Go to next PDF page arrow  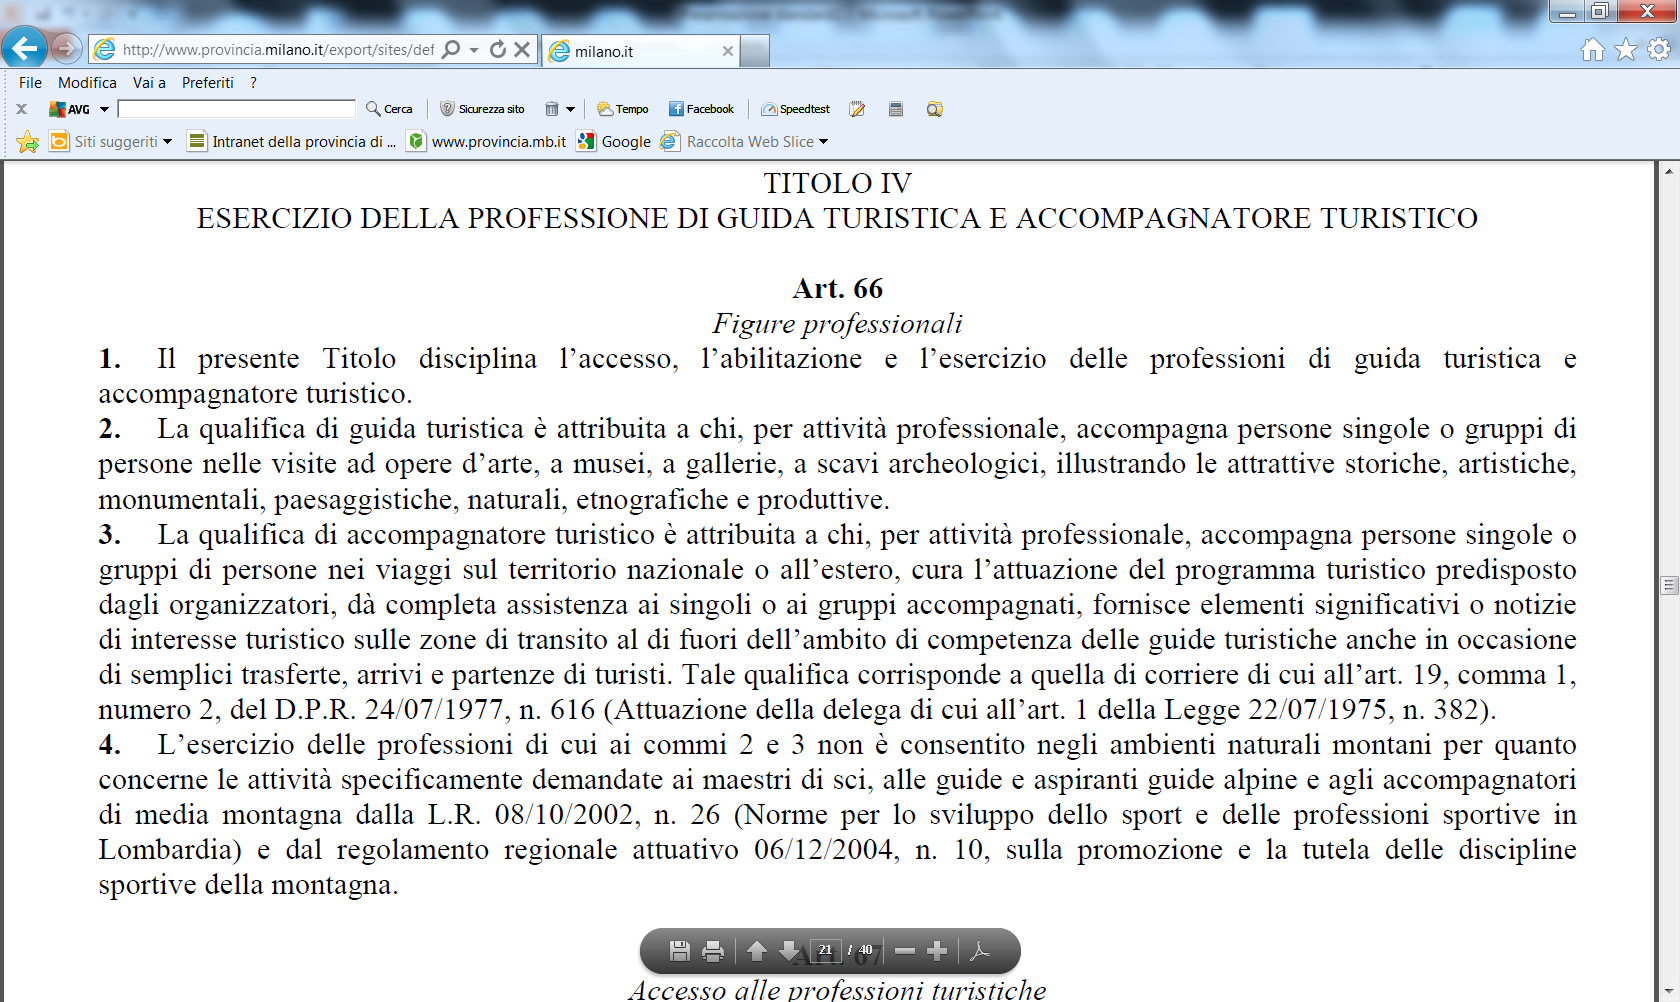coord(789,951)
